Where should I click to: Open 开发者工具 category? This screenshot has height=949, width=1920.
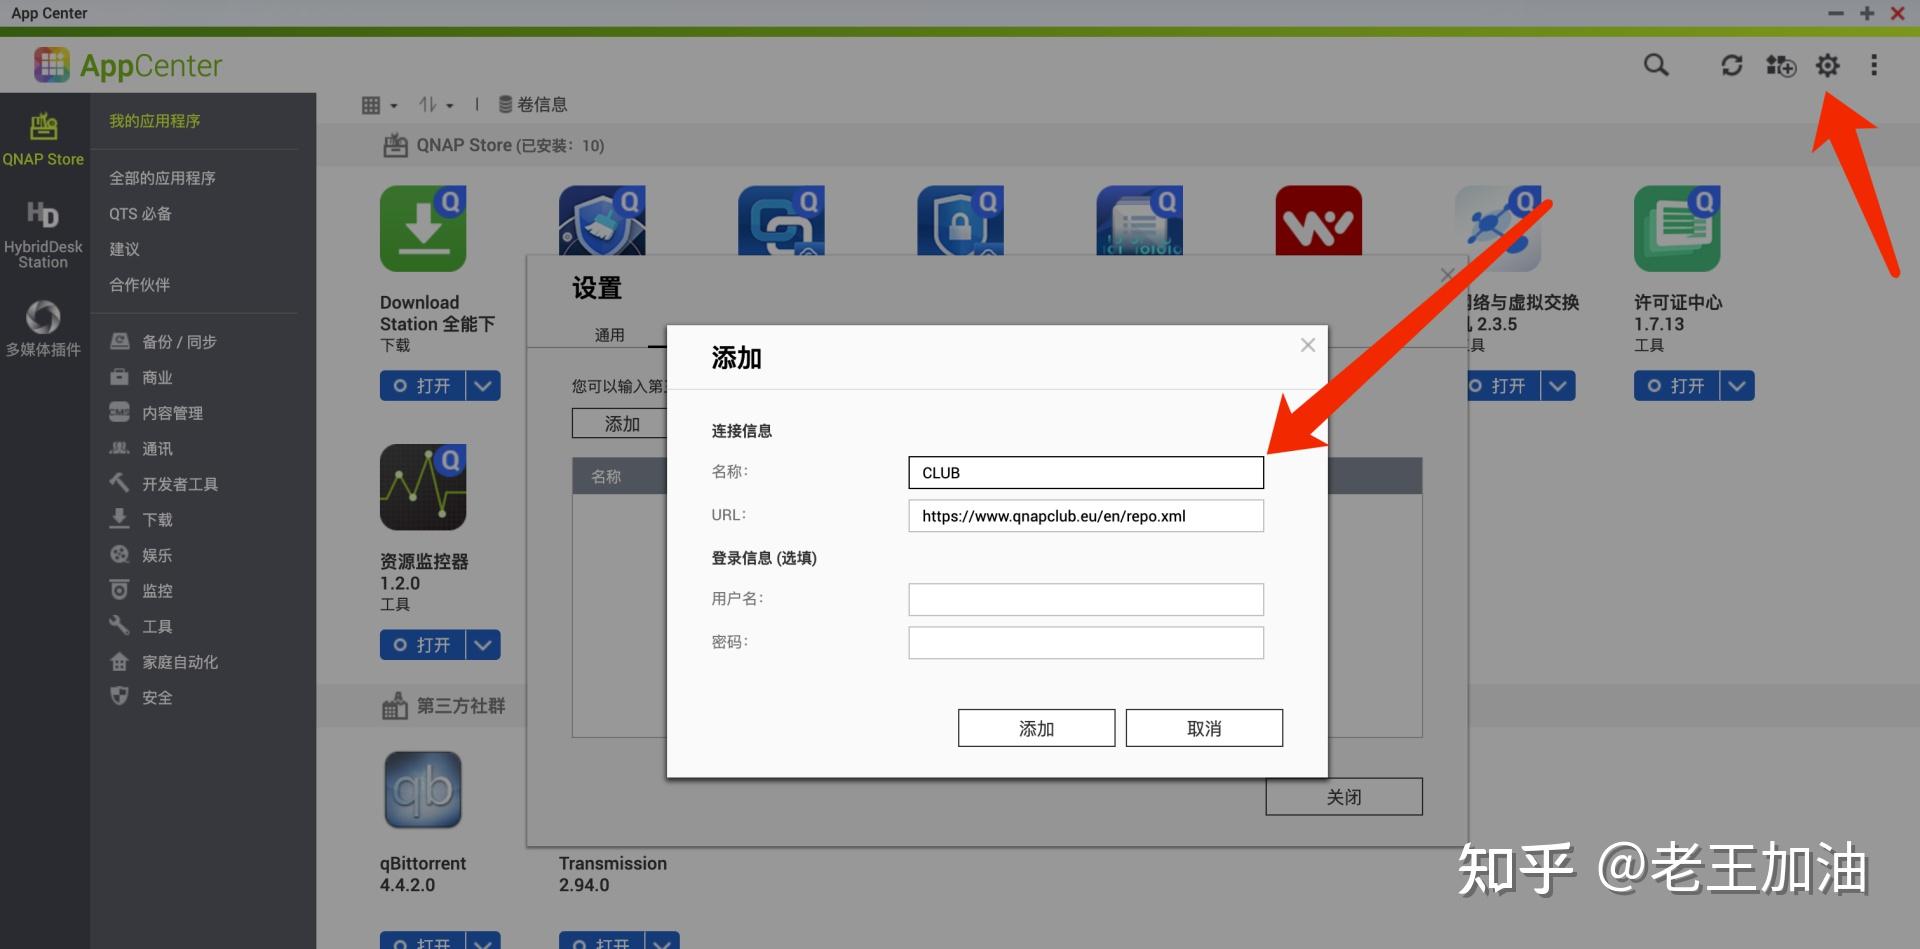pos(164,484)
